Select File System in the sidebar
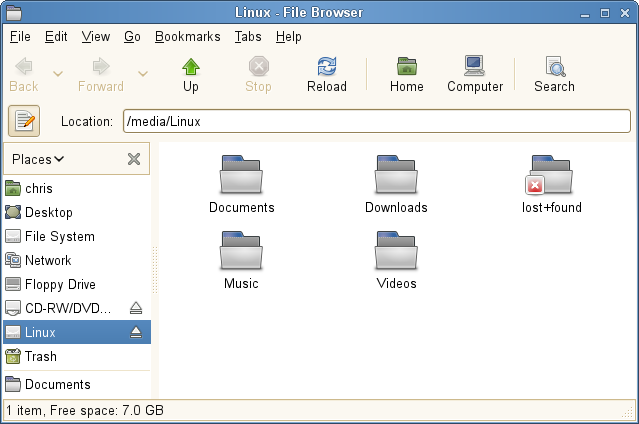 click(77, 236)
